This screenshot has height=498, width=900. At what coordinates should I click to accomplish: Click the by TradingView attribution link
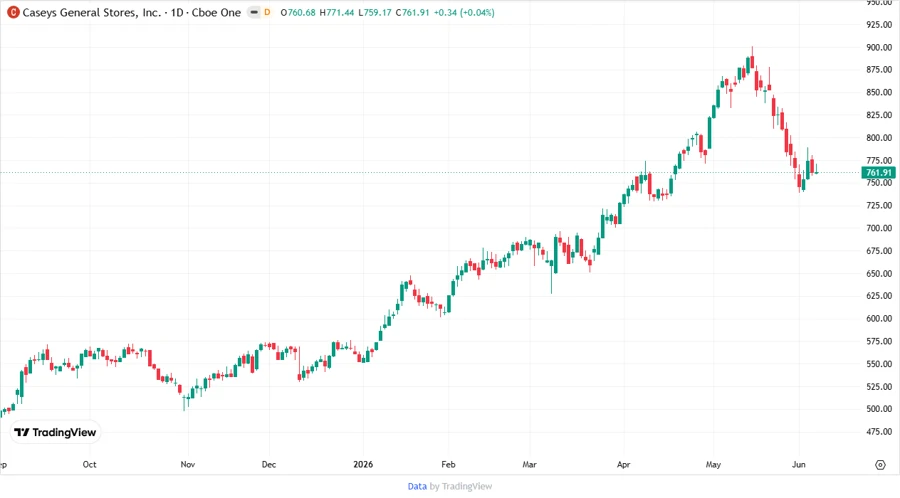(461, 487)
